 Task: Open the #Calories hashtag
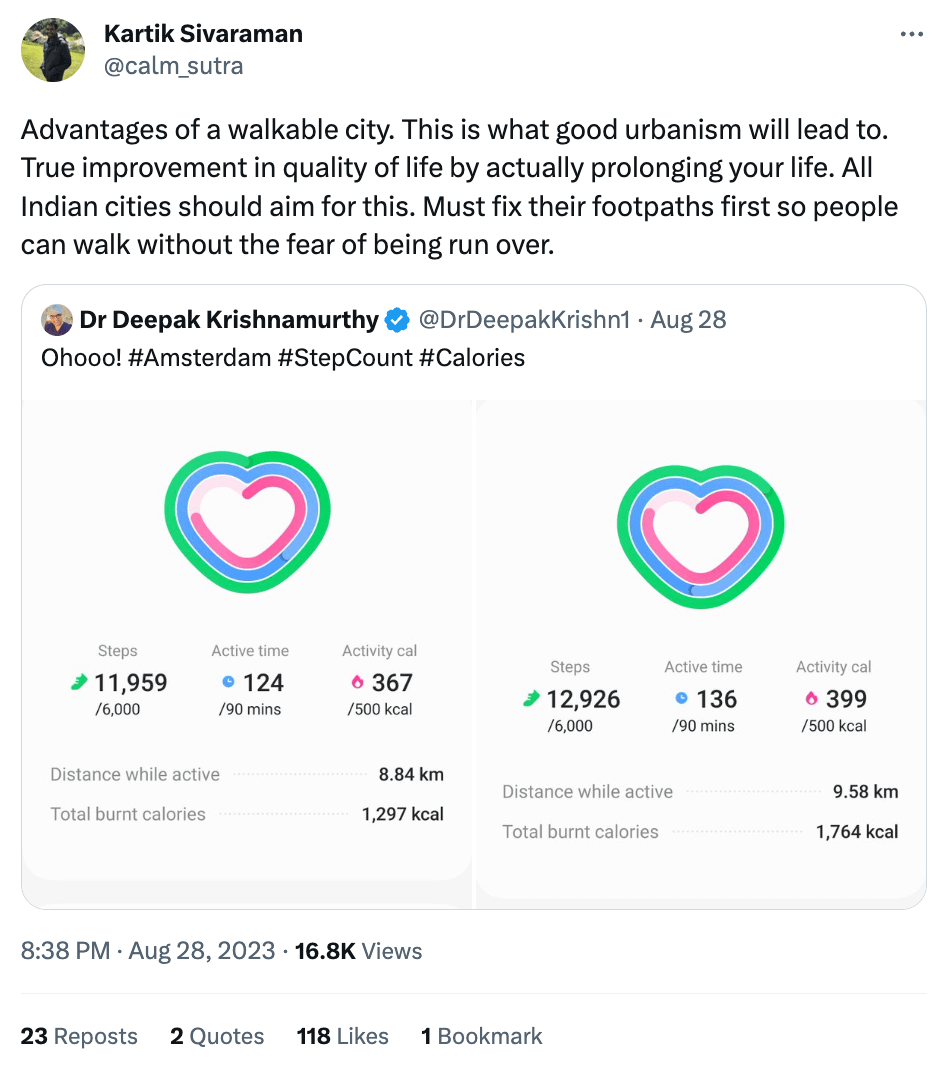click(x=472, y=358)
